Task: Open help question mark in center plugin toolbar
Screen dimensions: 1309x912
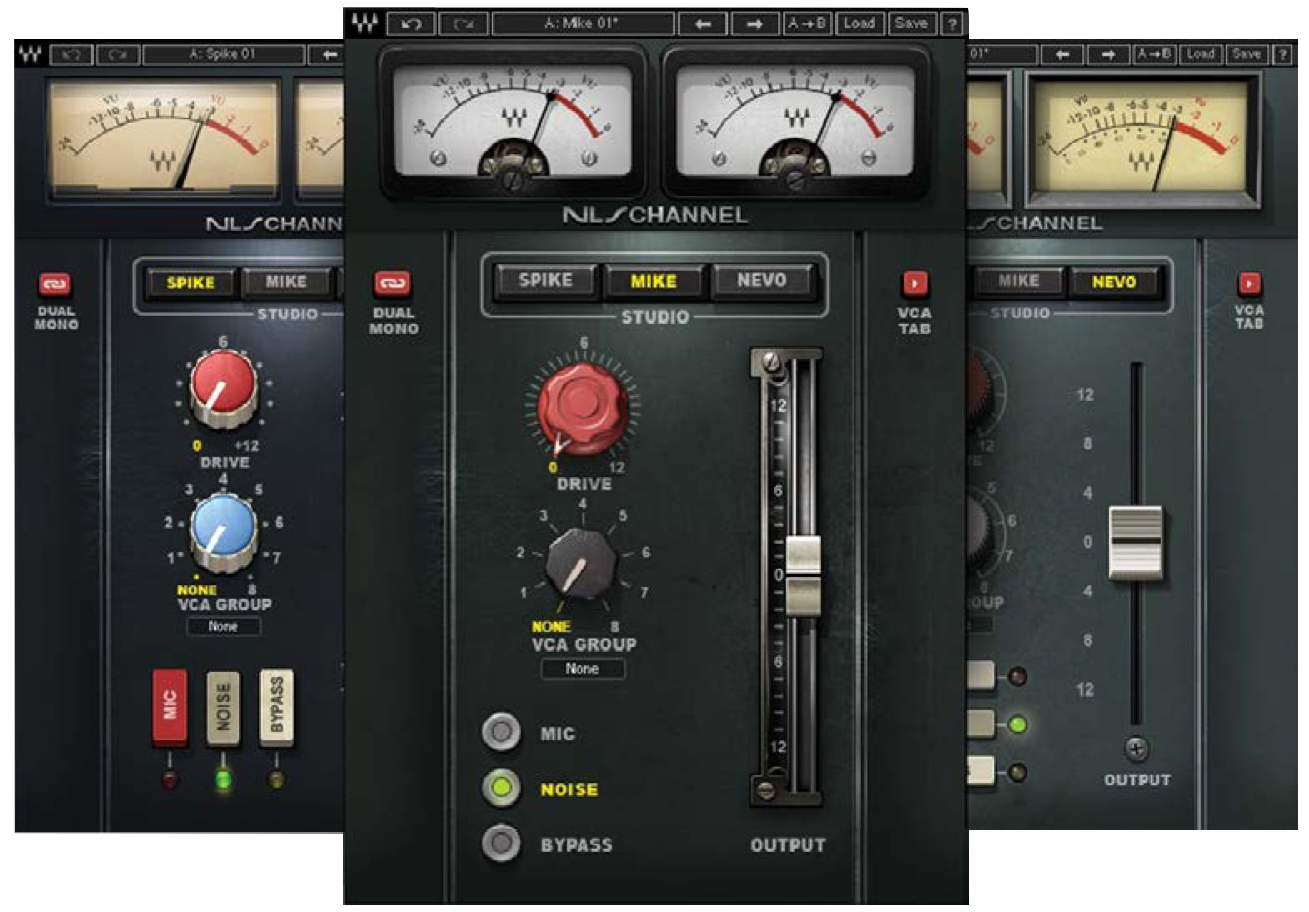Action: [951, 23]
